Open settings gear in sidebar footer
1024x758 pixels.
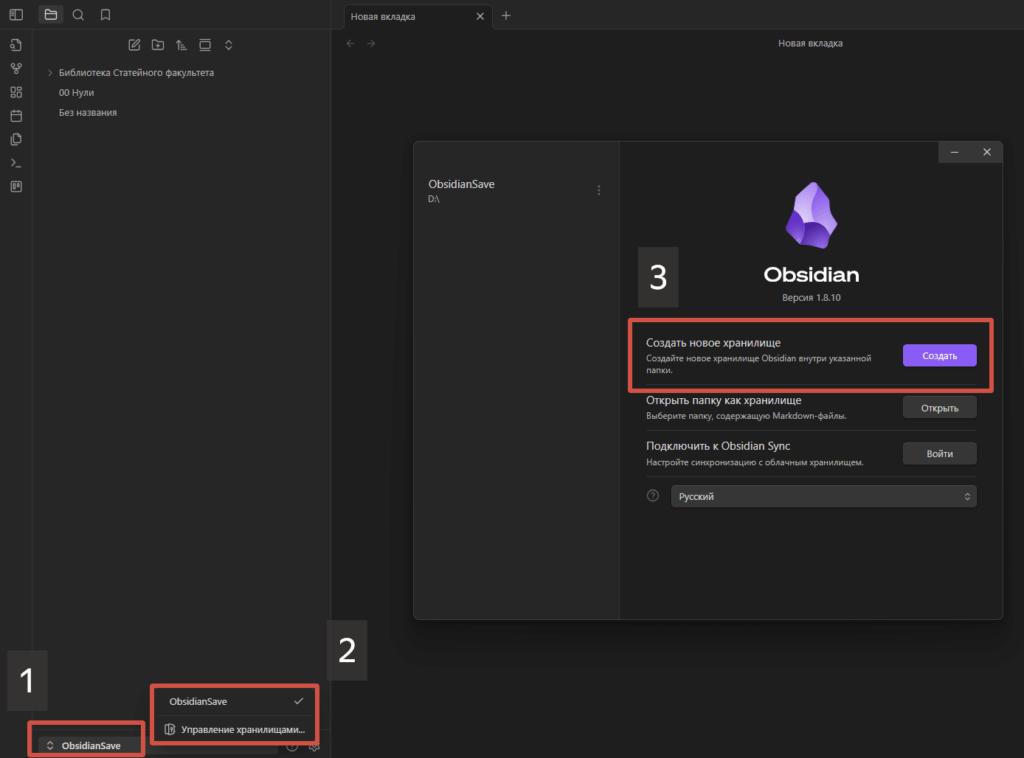click(x=314, y=746)
